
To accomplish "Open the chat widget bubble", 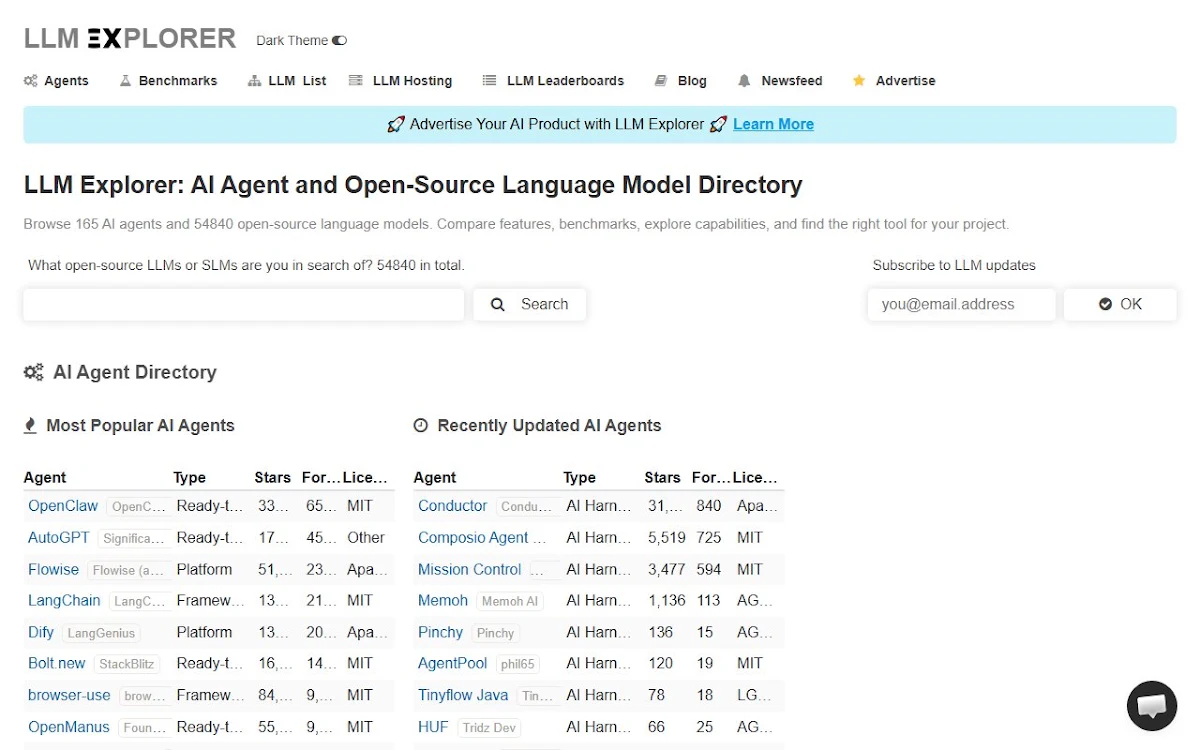I will click(1151, 706).
